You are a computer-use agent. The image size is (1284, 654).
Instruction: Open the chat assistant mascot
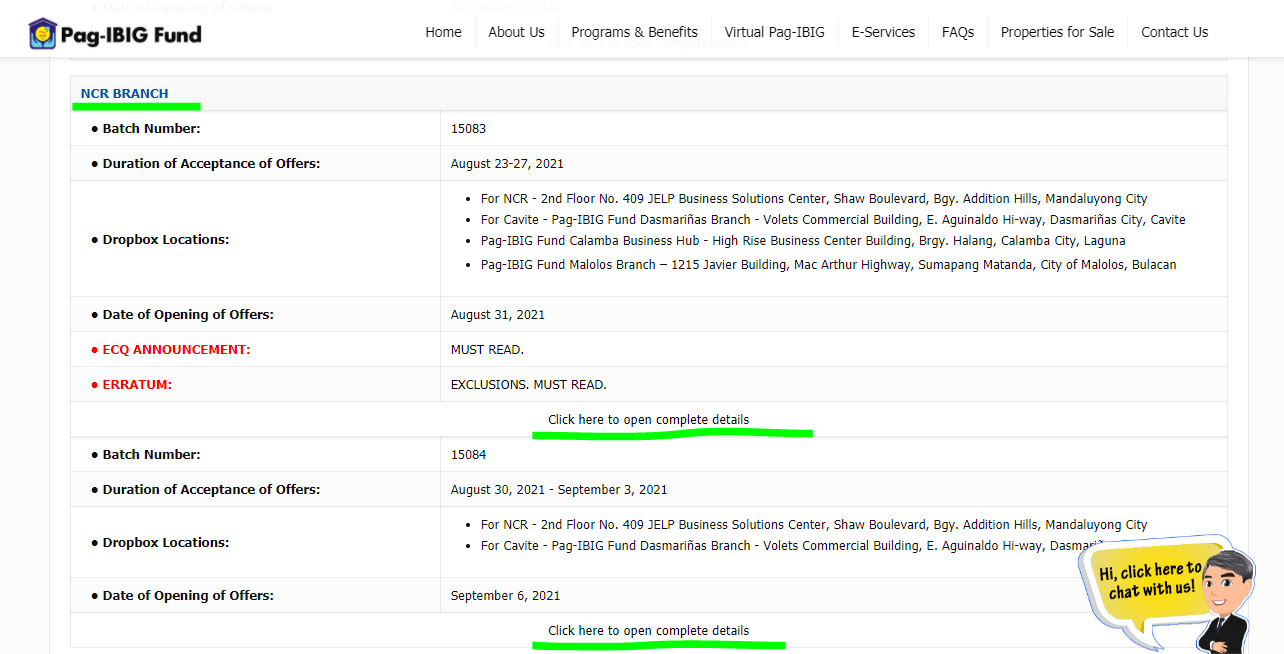coord(1225,600)
